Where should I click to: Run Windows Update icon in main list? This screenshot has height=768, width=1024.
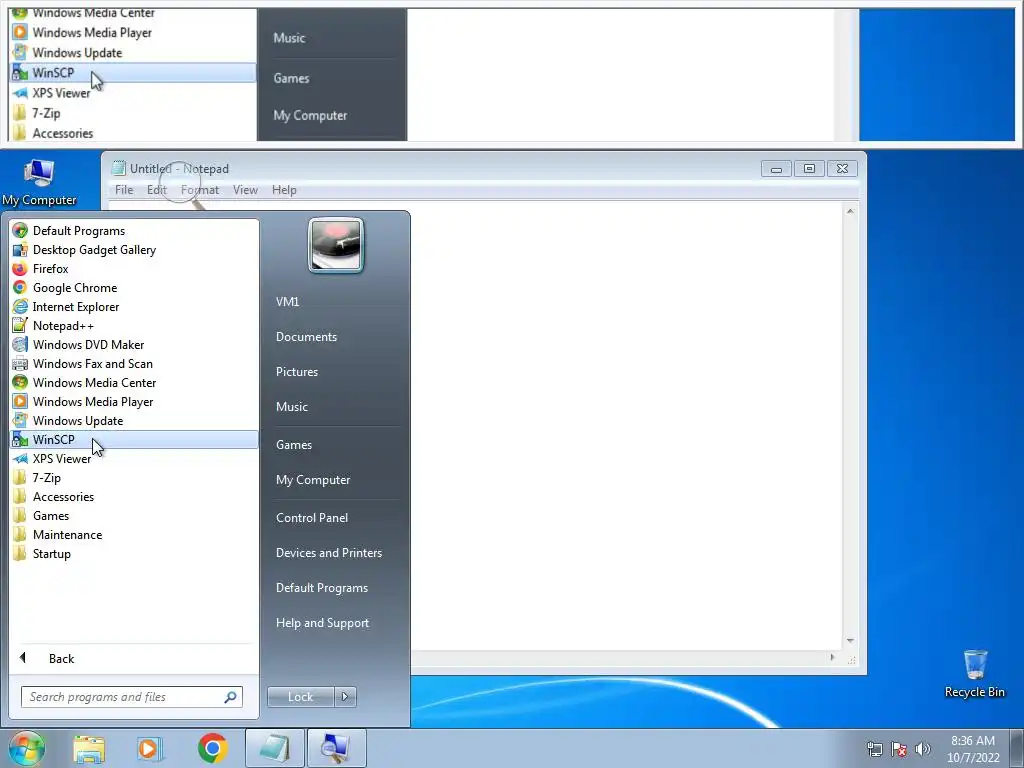coord(20,420)
